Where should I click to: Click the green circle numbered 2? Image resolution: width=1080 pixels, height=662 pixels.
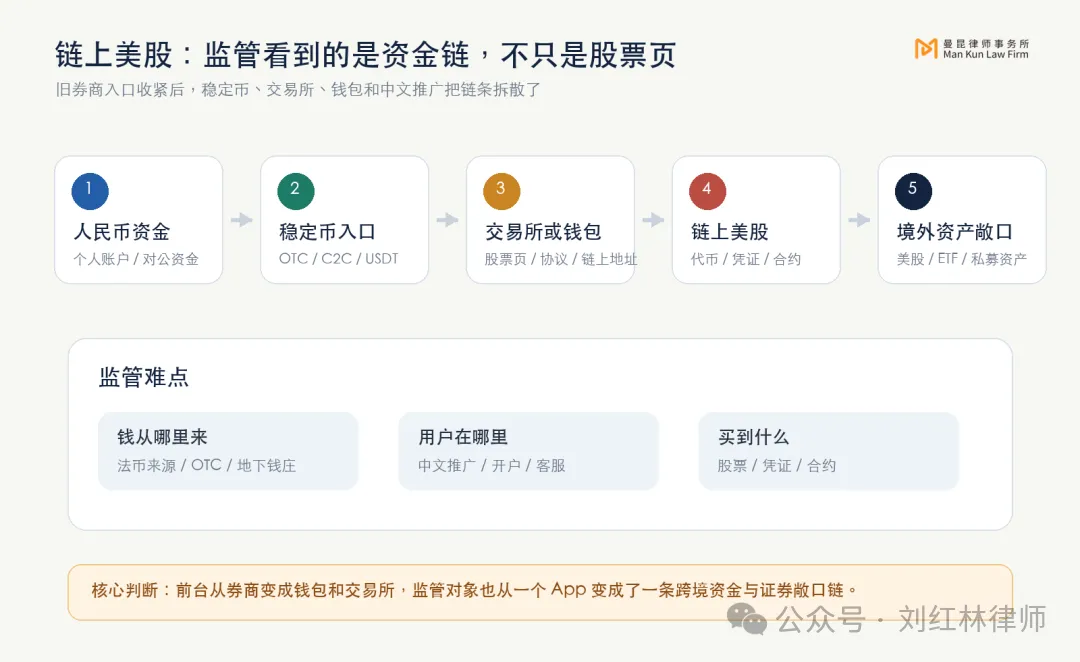pyautogui.click(x=296, y=191)
